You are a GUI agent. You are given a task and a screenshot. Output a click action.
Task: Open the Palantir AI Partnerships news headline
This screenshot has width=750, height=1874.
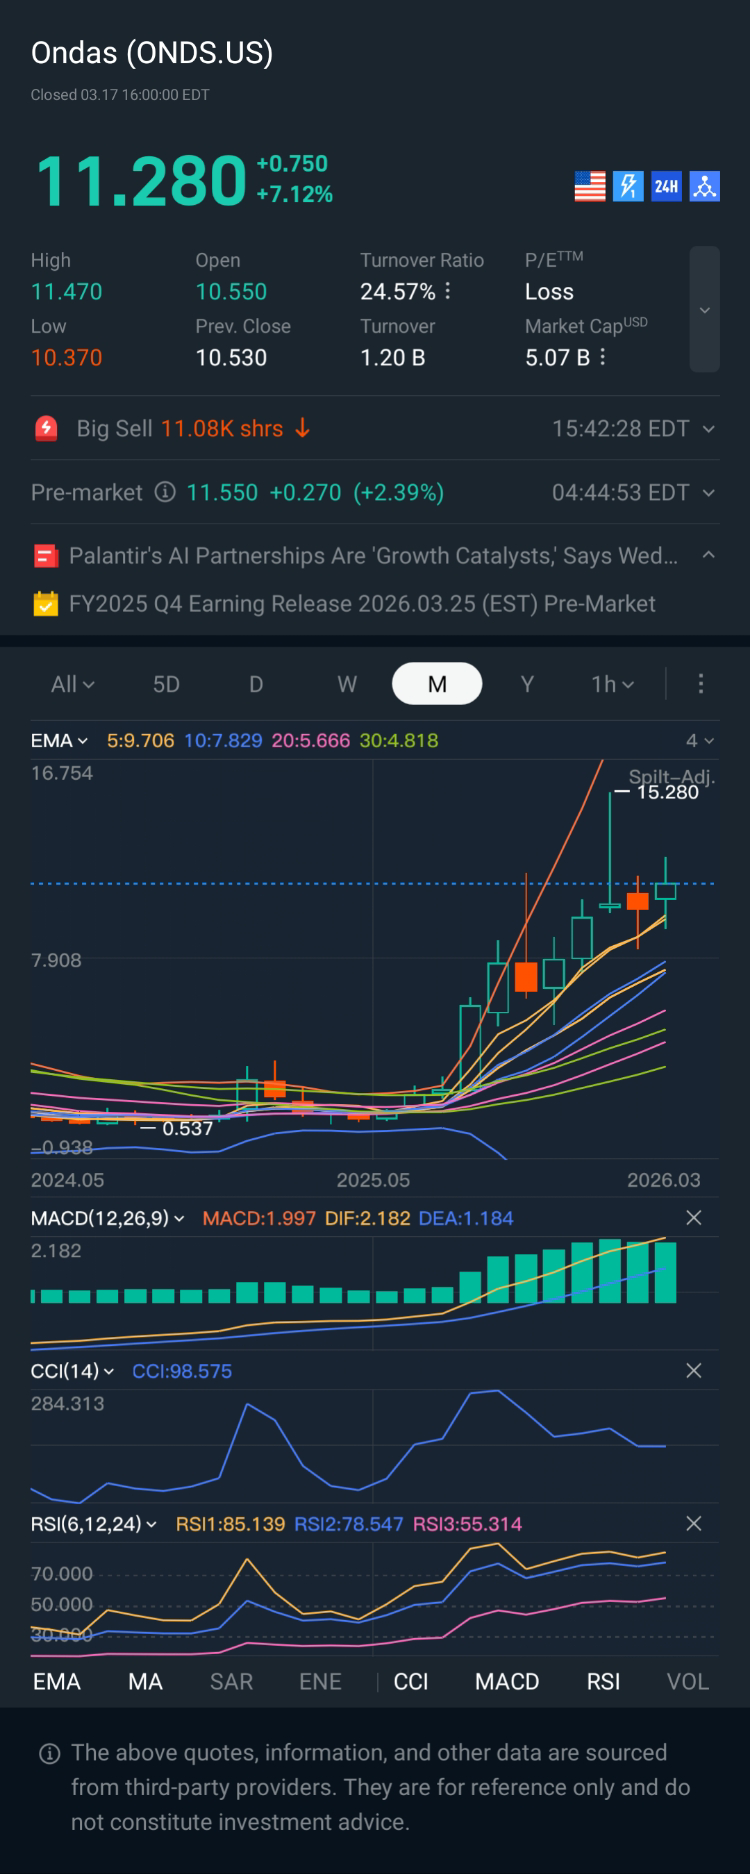coord(372,556)
